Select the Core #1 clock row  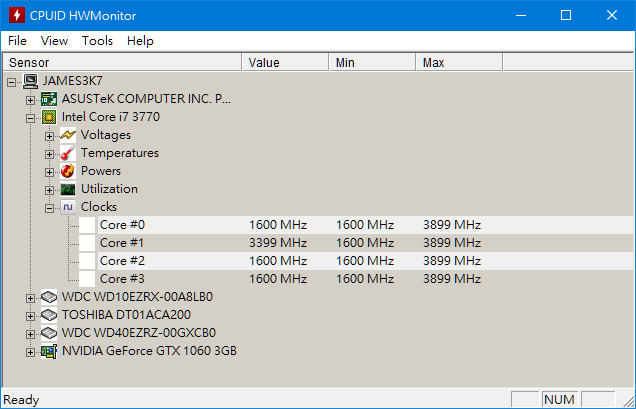[365, 243]
